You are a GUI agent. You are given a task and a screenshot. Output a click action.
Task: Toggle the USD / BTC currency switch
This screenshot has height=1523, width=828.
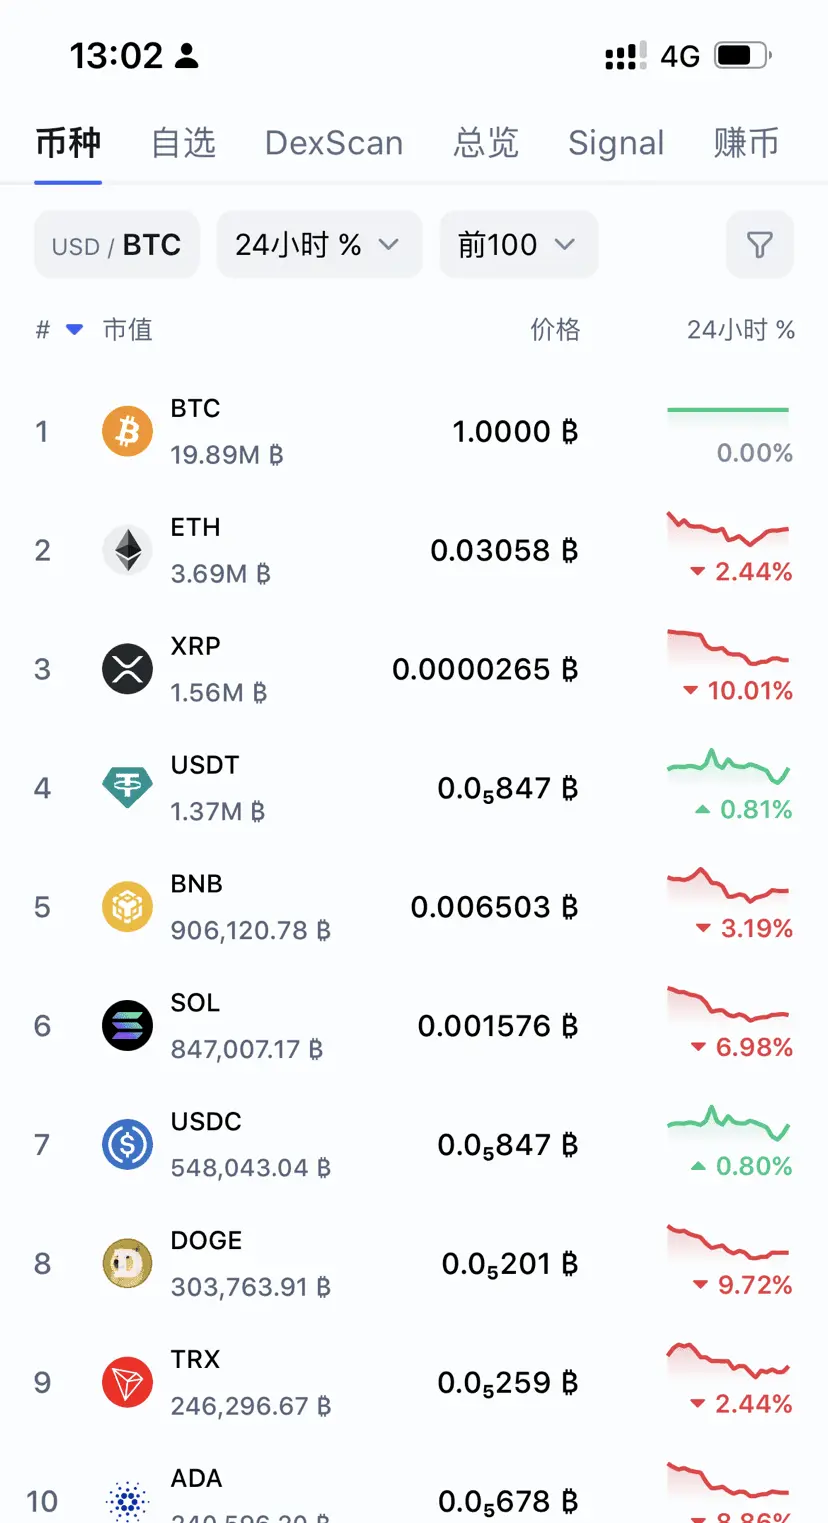coord(117,245)
